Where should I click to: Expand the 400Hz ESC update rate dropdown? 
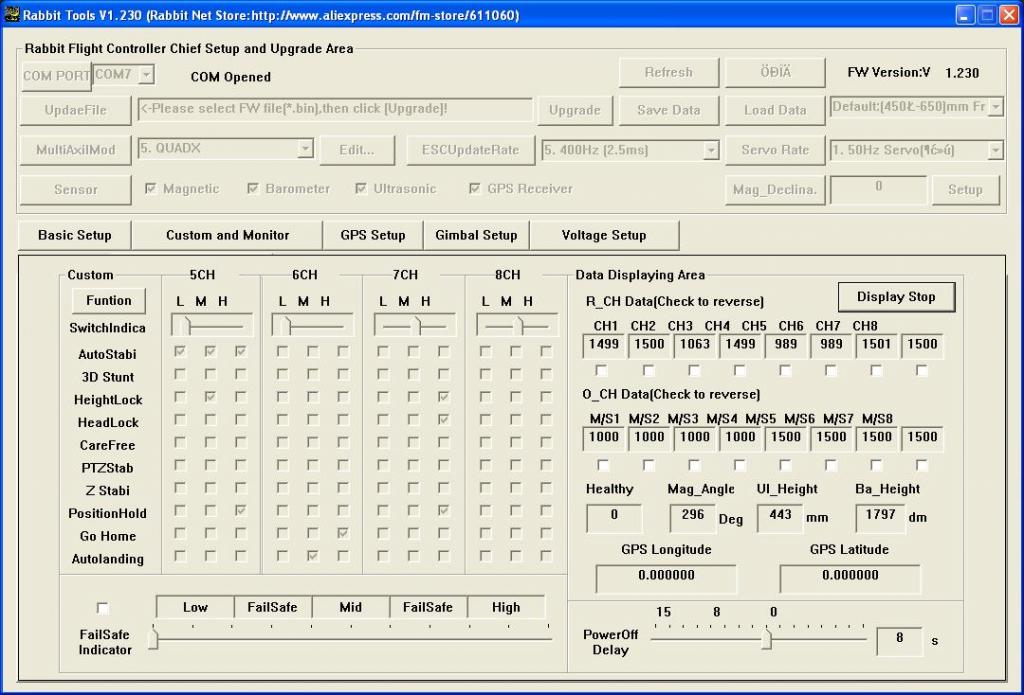click(710, 150)
